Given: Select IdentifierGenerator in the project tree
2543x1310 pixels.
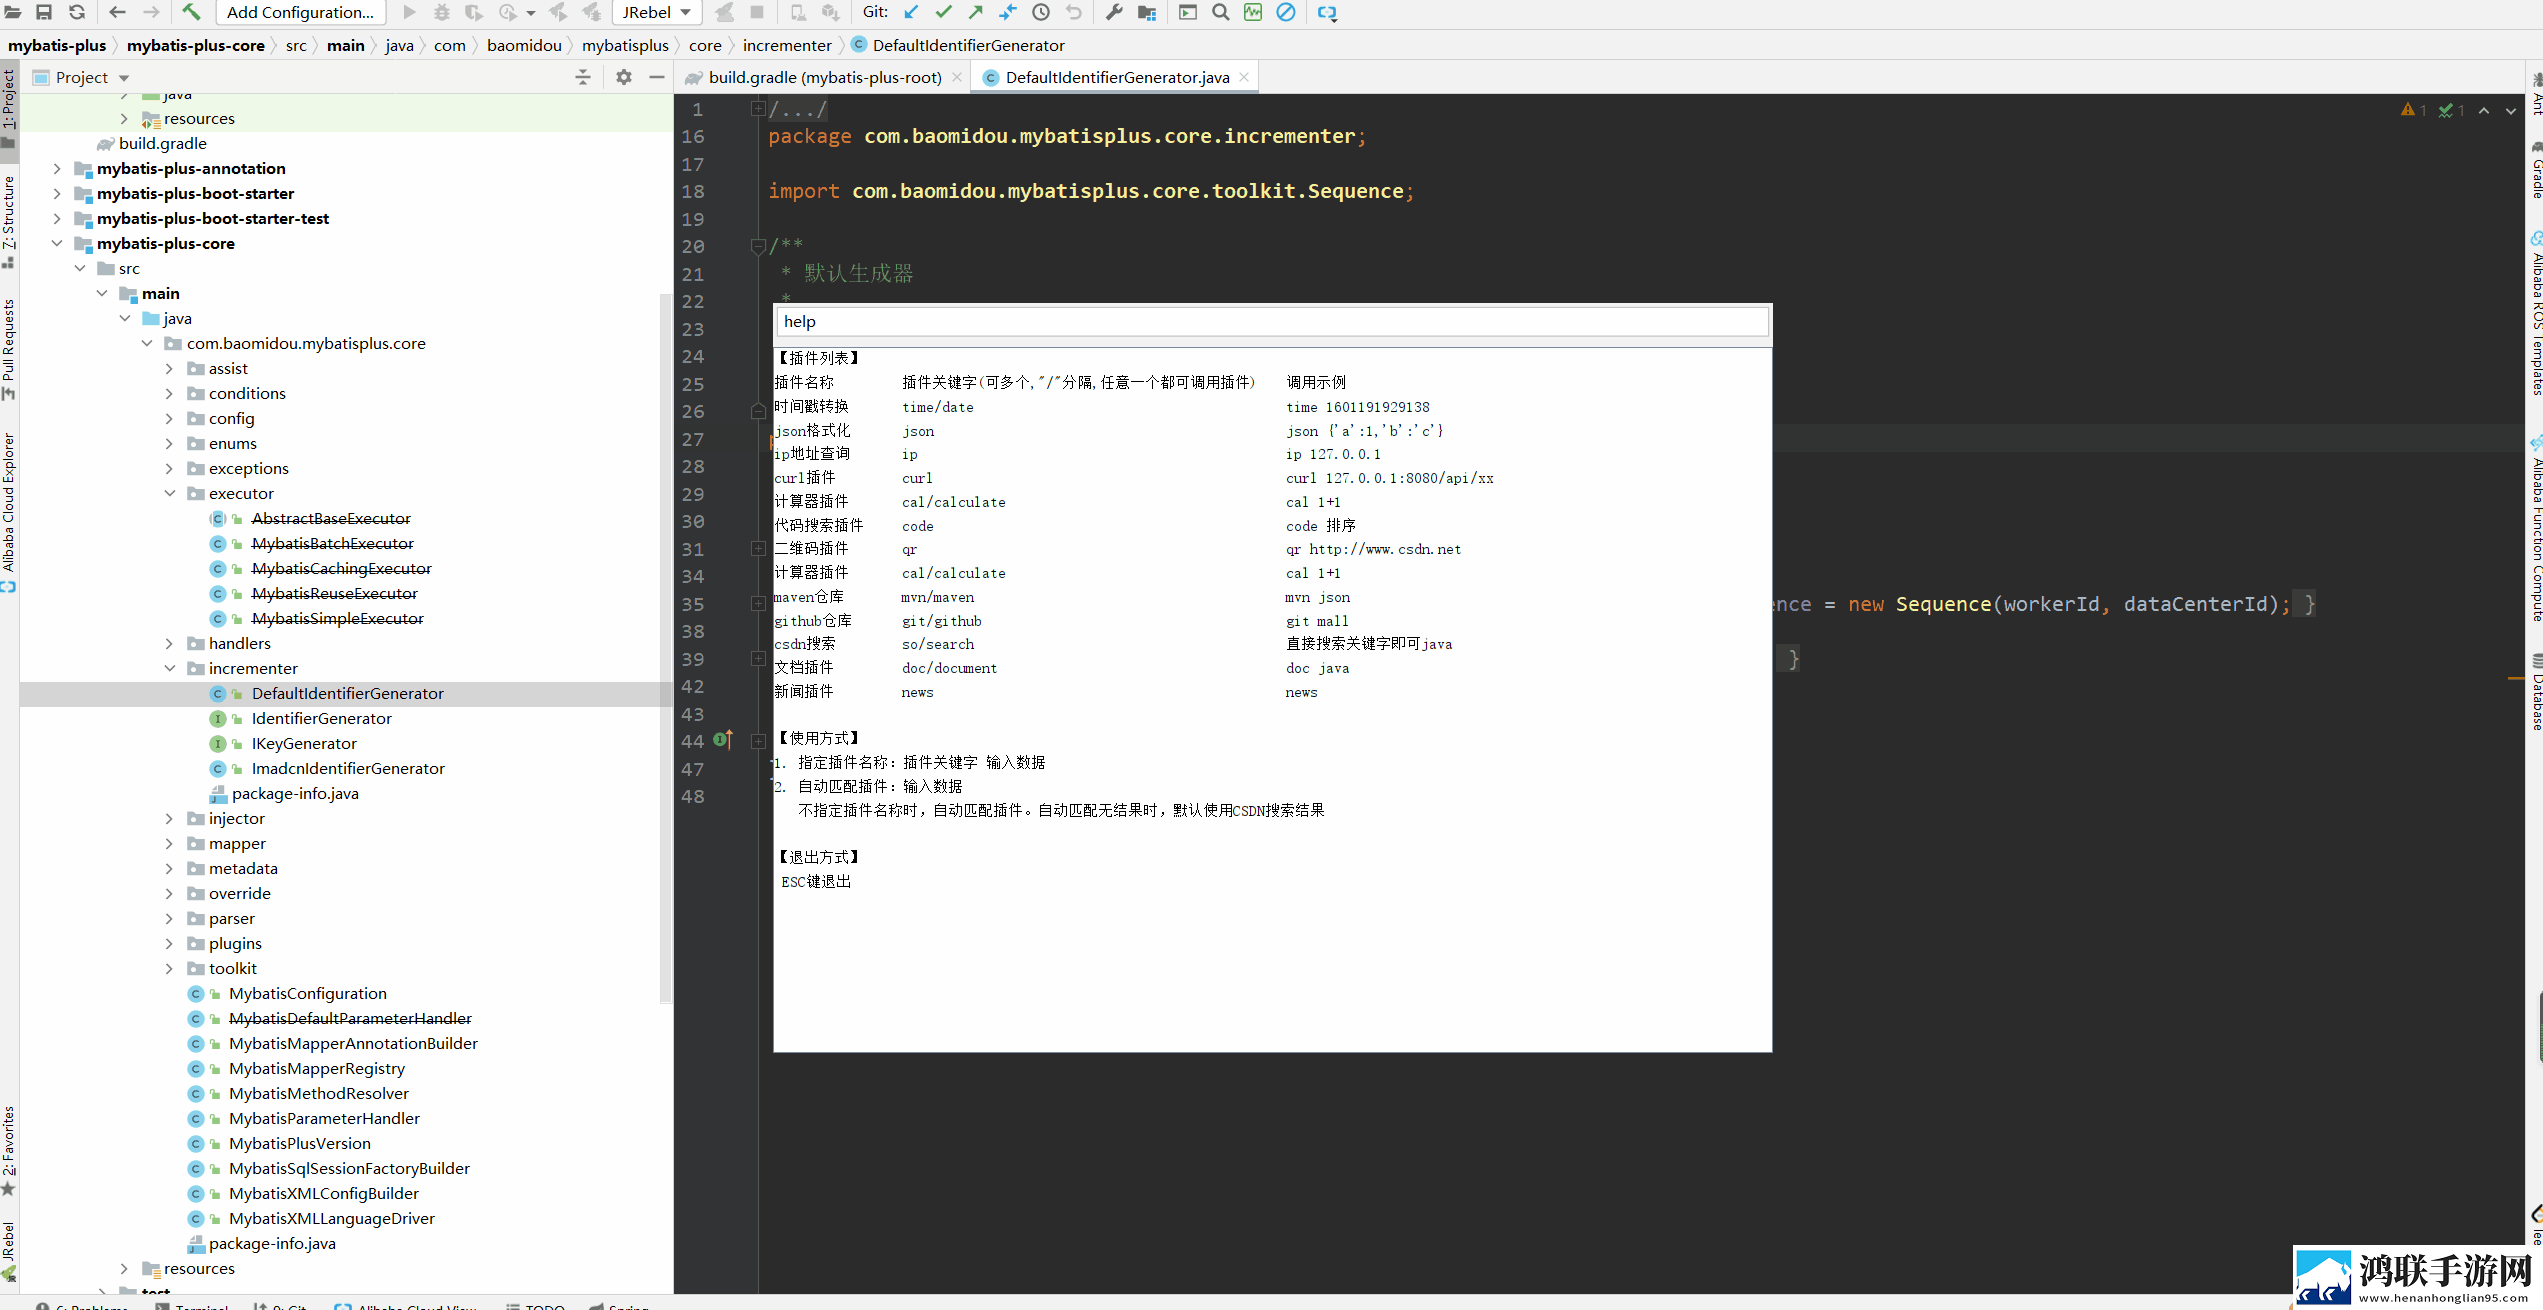Looking at the screenshot, I should pyautogui.click(x=321, y=718).
